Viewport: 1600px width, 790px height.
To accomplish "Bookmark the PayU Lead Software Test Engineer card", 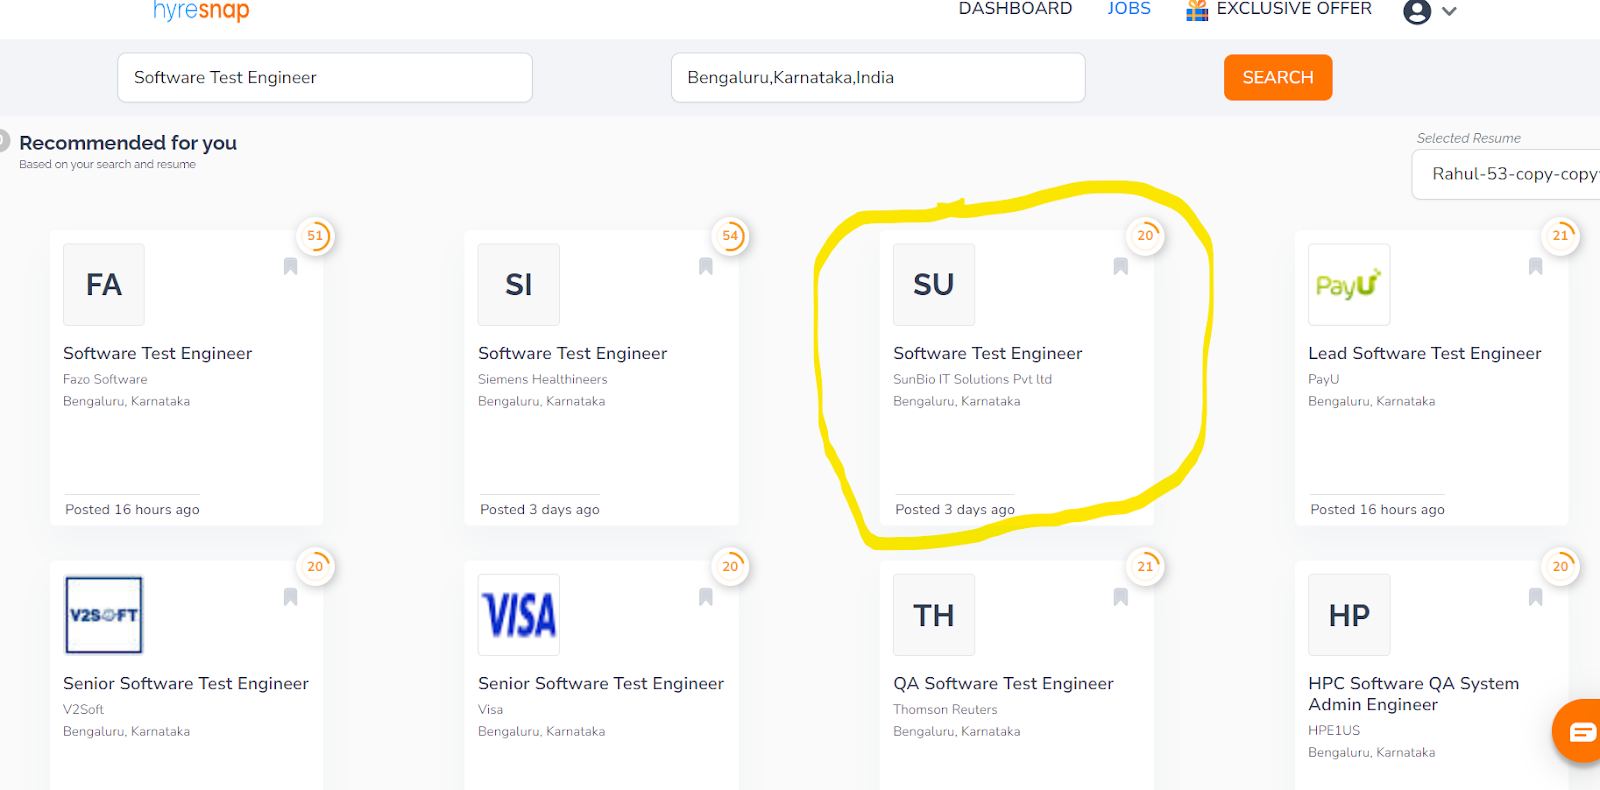I will coord(1535,266).
